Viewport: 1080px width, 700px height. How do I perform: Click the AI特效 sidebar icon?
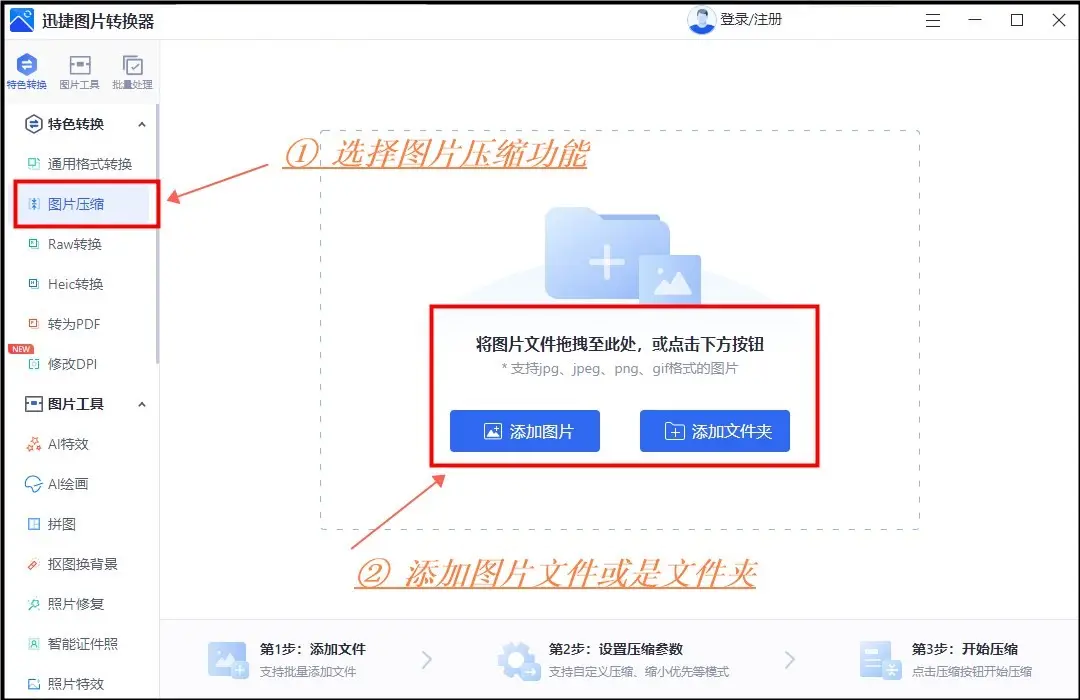[x=33, y=444]
